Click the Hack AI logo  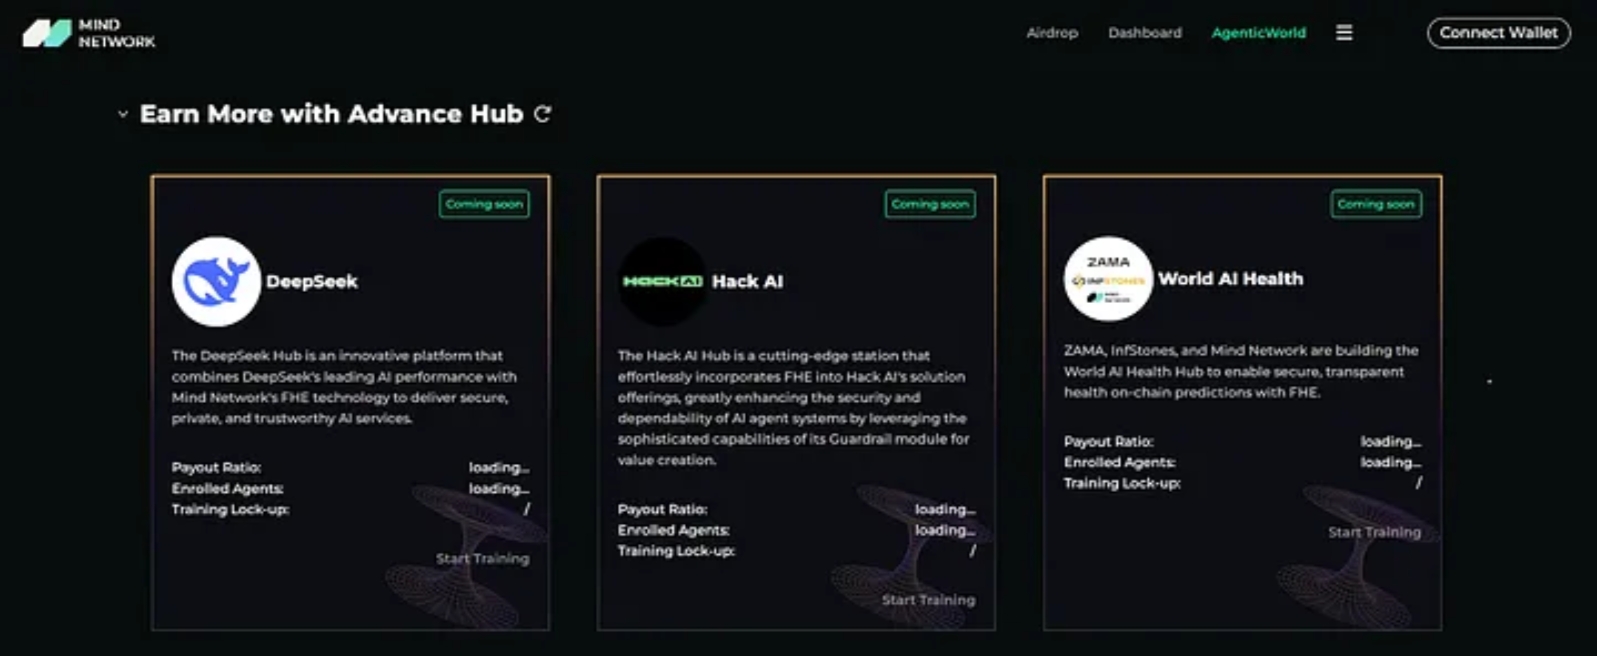pyautogui.click(x=662, y=282)
